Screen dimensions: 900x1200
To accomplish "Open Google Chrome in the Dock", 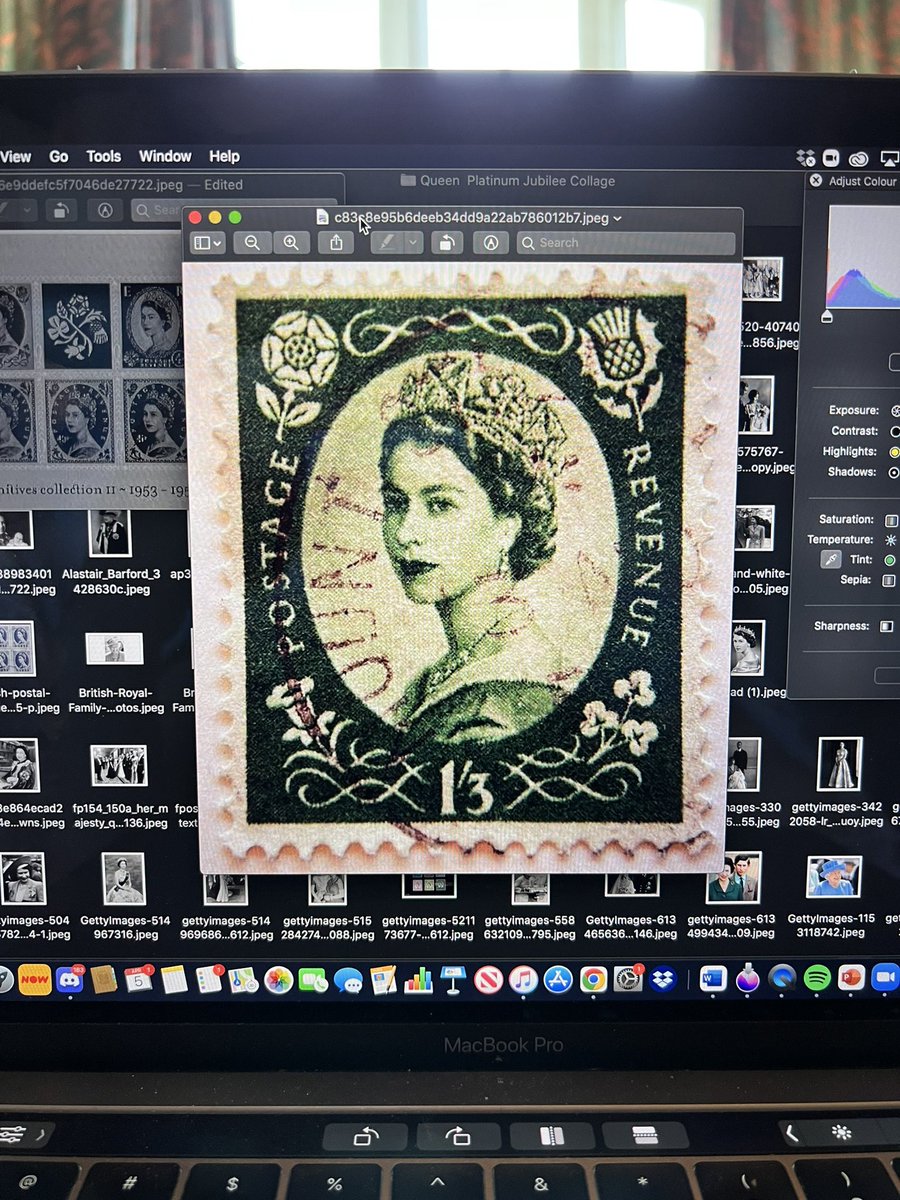I will coord(593,979).
